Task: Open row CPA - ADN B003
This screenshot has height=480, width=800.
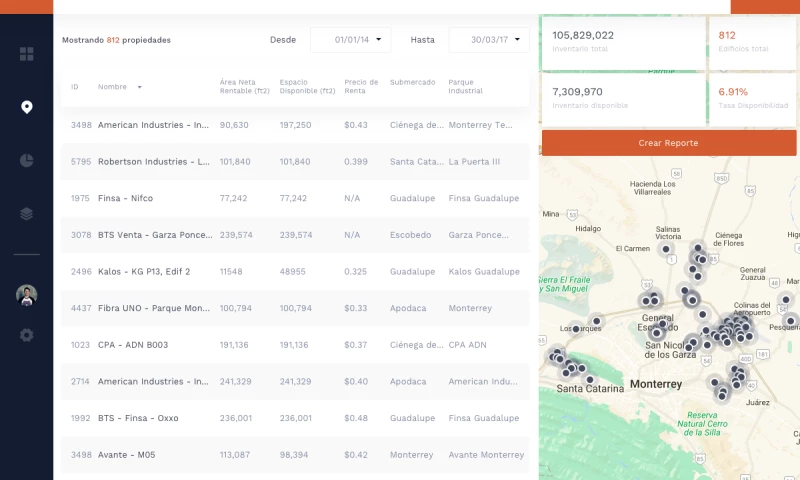Action: tap(295, 345)
